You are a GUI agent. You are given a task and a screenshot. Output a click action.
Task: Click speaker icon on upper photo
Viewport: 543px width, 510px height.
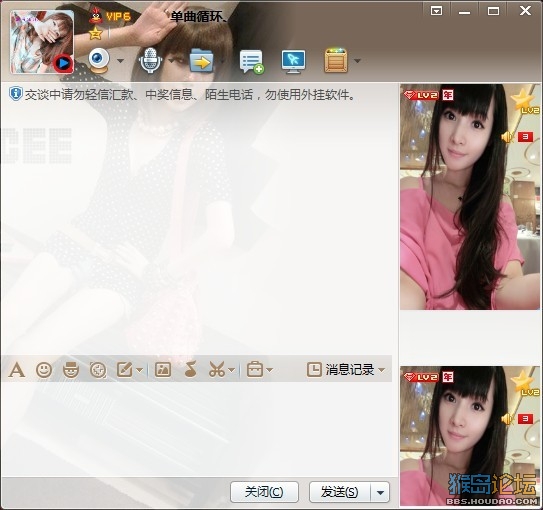pos(507,137)
